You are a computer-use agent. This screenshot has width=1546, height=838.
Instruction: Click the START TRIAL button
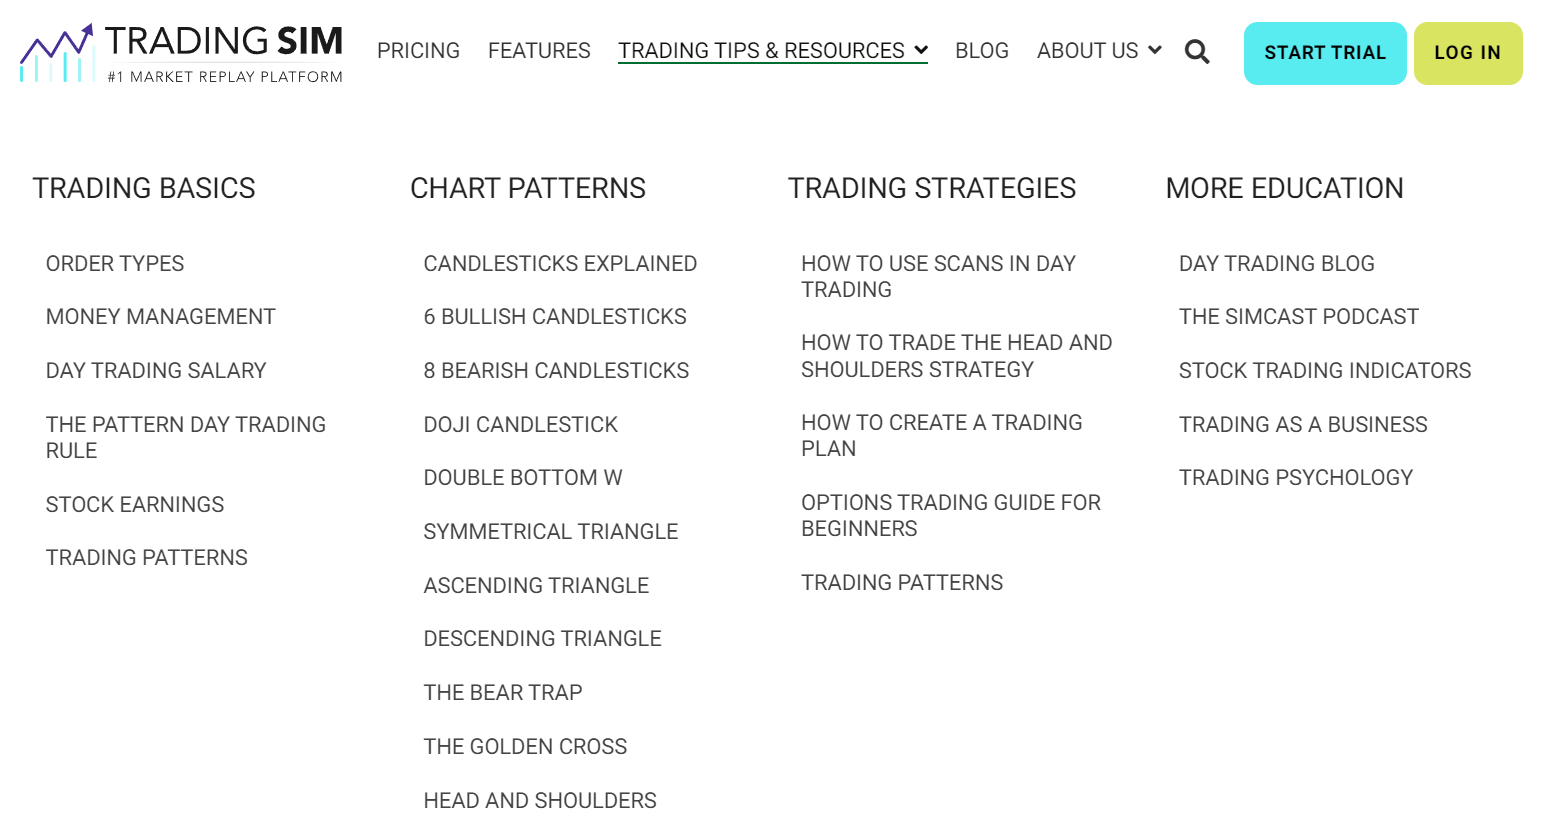pos(1325,53)
